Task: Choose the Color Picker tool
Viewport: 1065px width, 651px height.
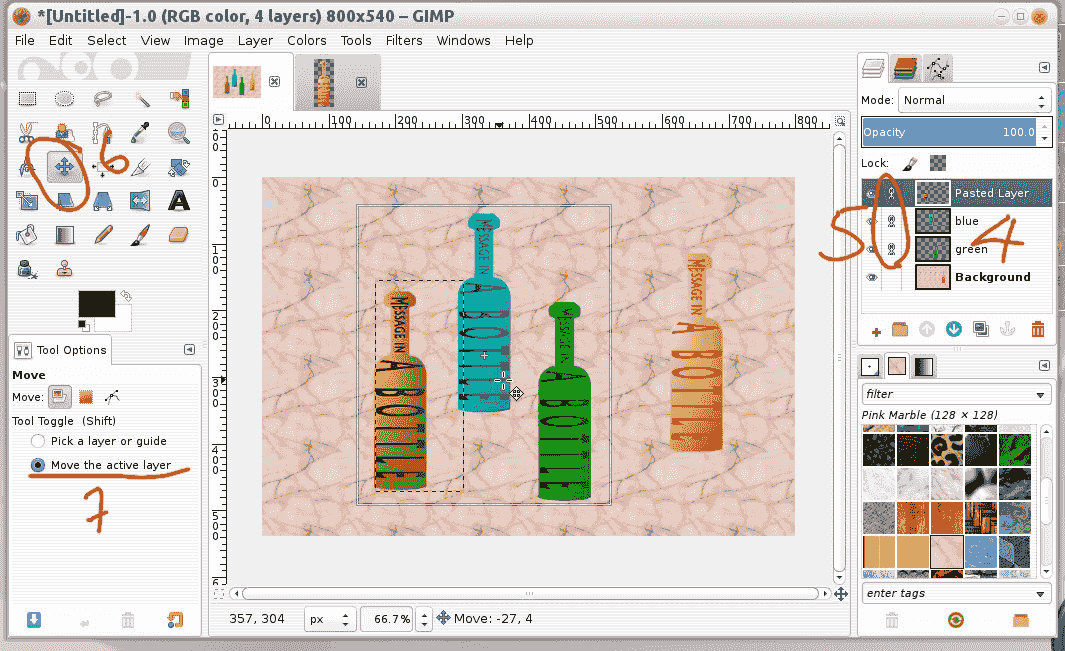Action: [141, 131]
